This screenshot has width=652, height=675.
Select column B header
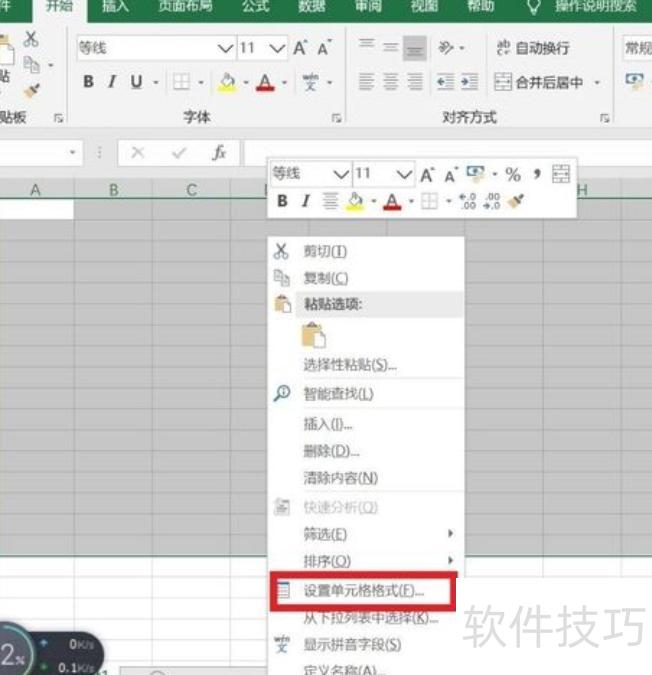pos(114,189)
